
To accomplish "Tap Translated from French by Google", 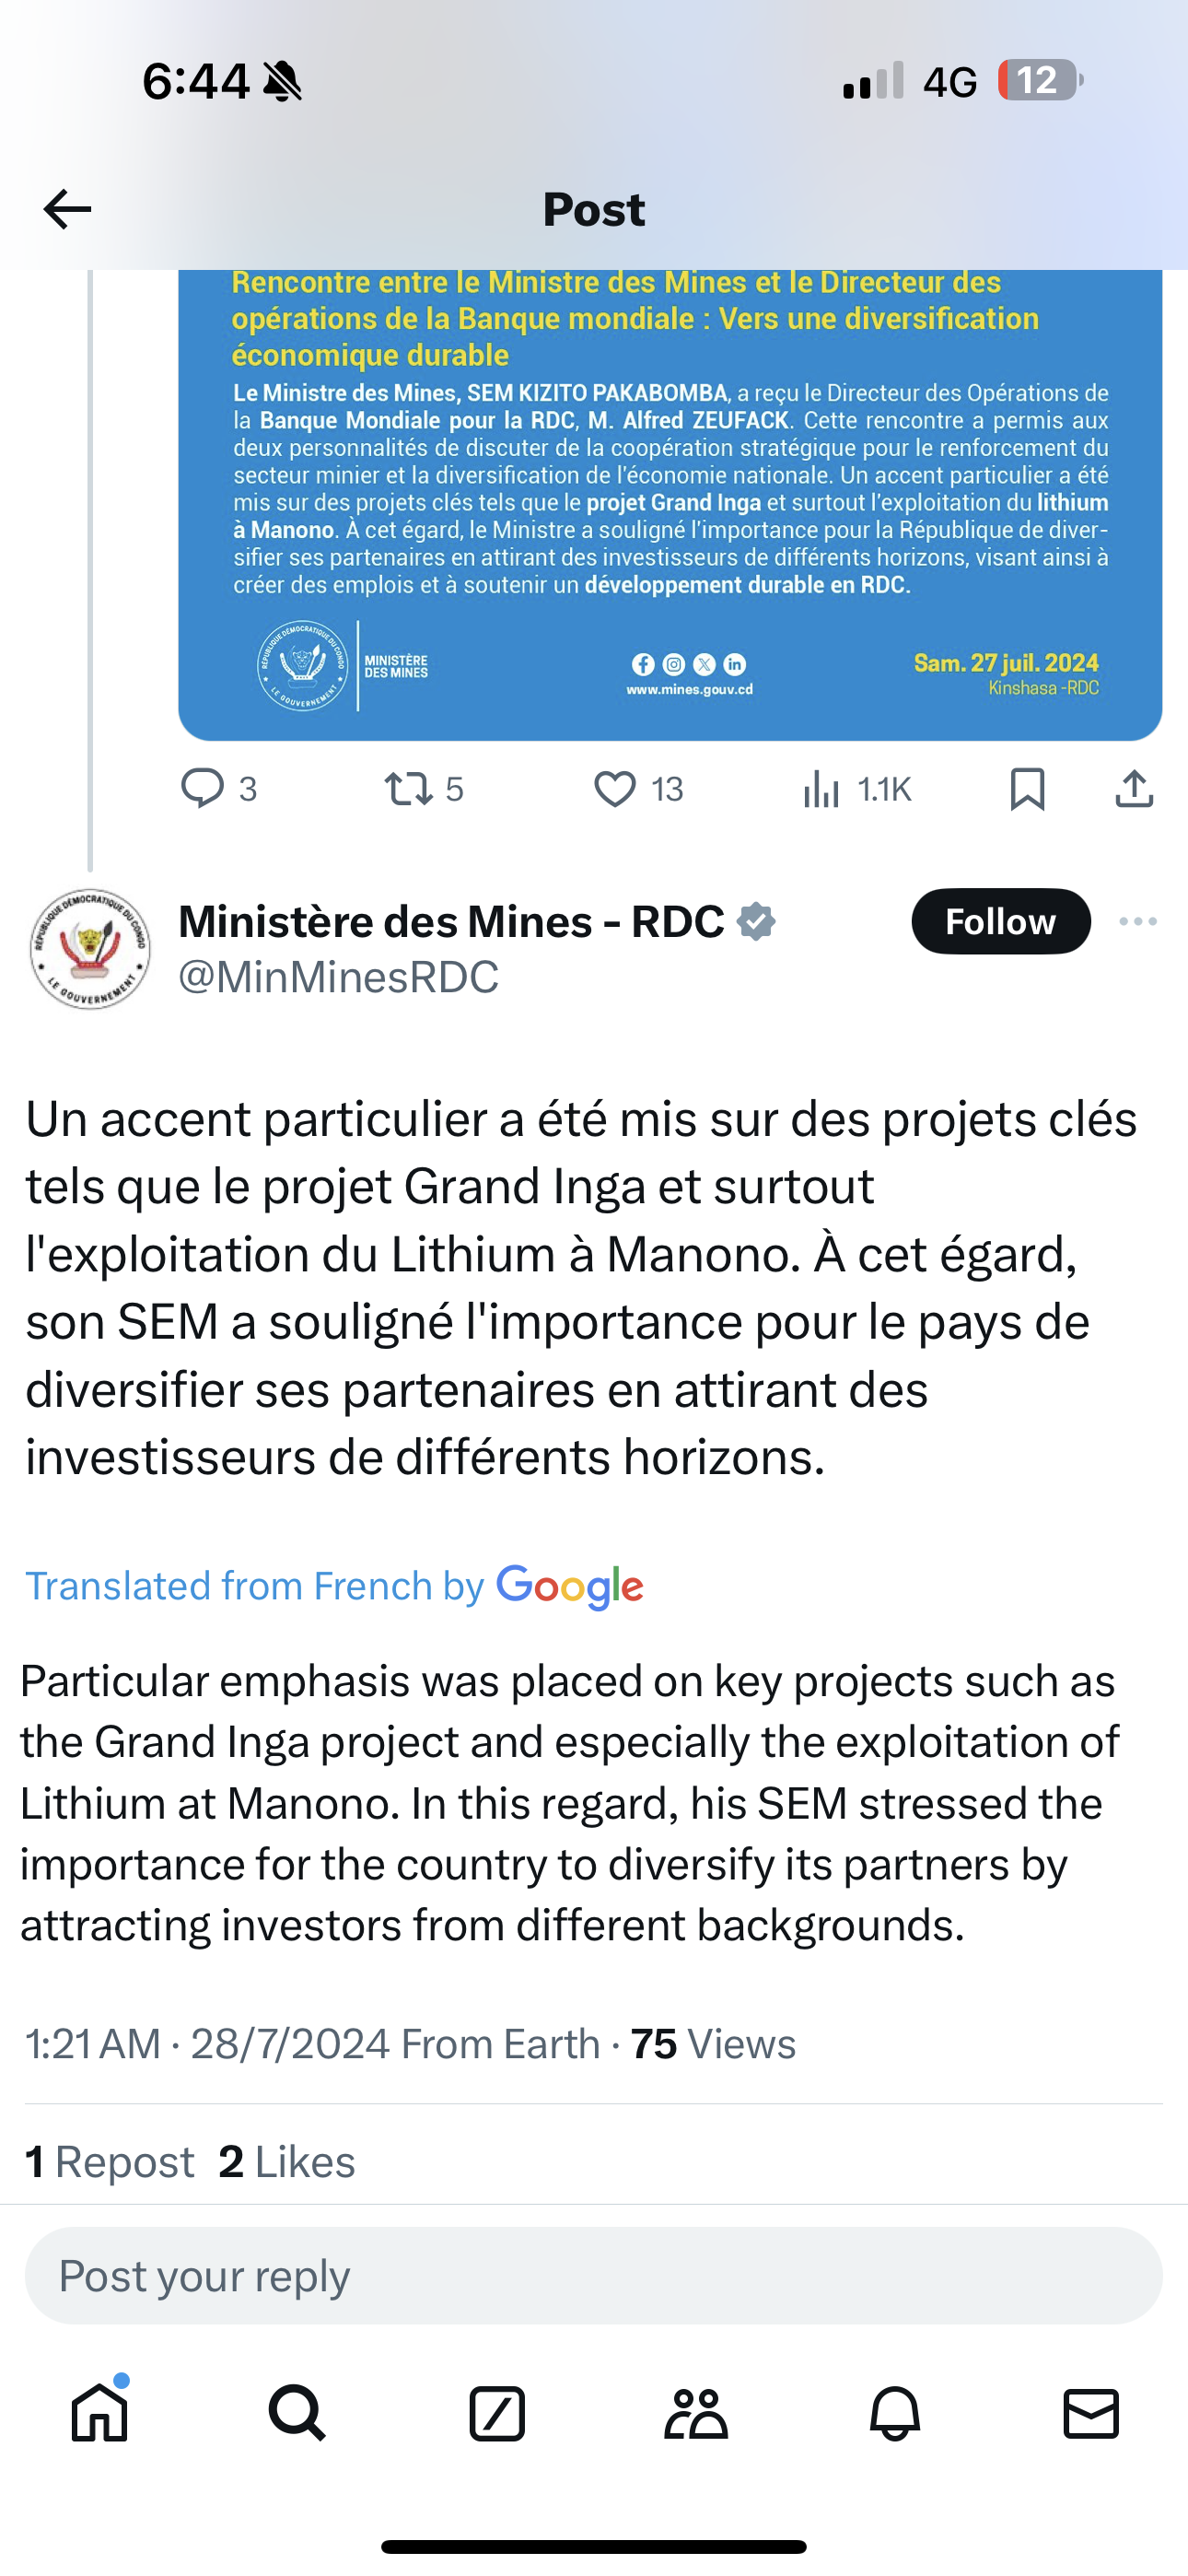I will tap(334, 1586).
